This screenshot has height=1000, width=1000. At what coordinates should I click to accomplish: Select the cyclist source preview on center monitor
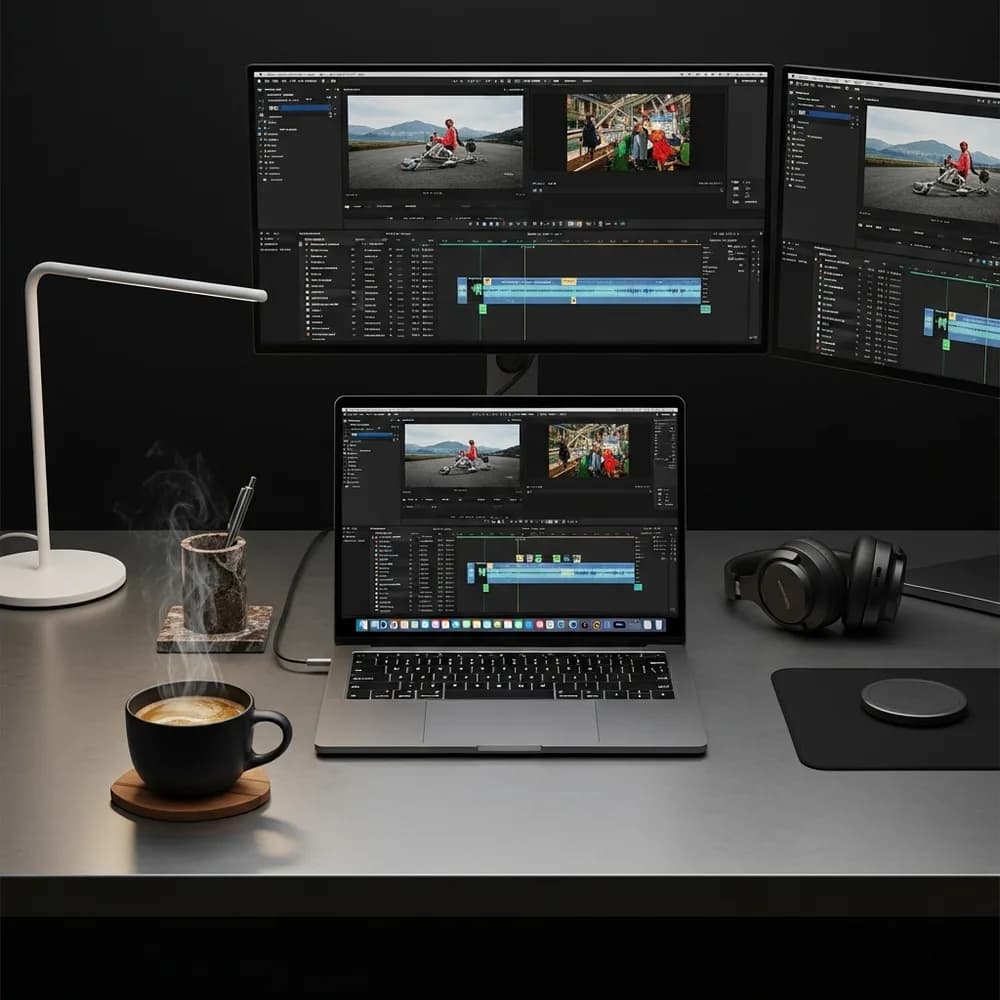click(x=435, y=142)
